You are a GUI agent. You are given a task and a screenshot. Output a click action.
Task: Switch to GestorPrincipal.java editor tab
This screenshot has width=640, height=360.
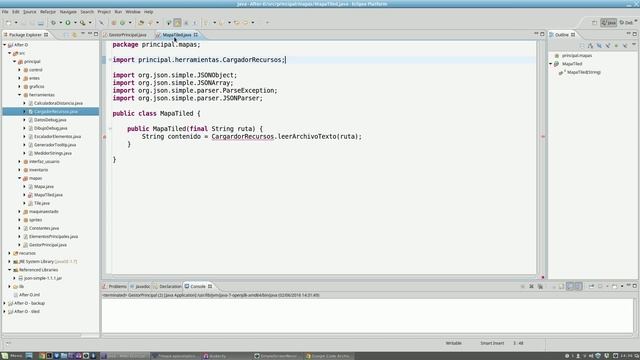[127, 35]
